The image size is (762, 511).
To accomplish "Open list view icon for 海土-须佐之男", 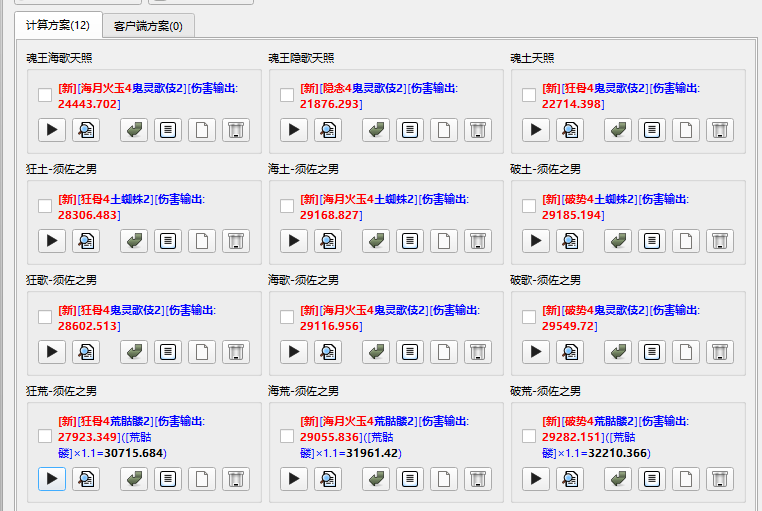I will [410, 241].
